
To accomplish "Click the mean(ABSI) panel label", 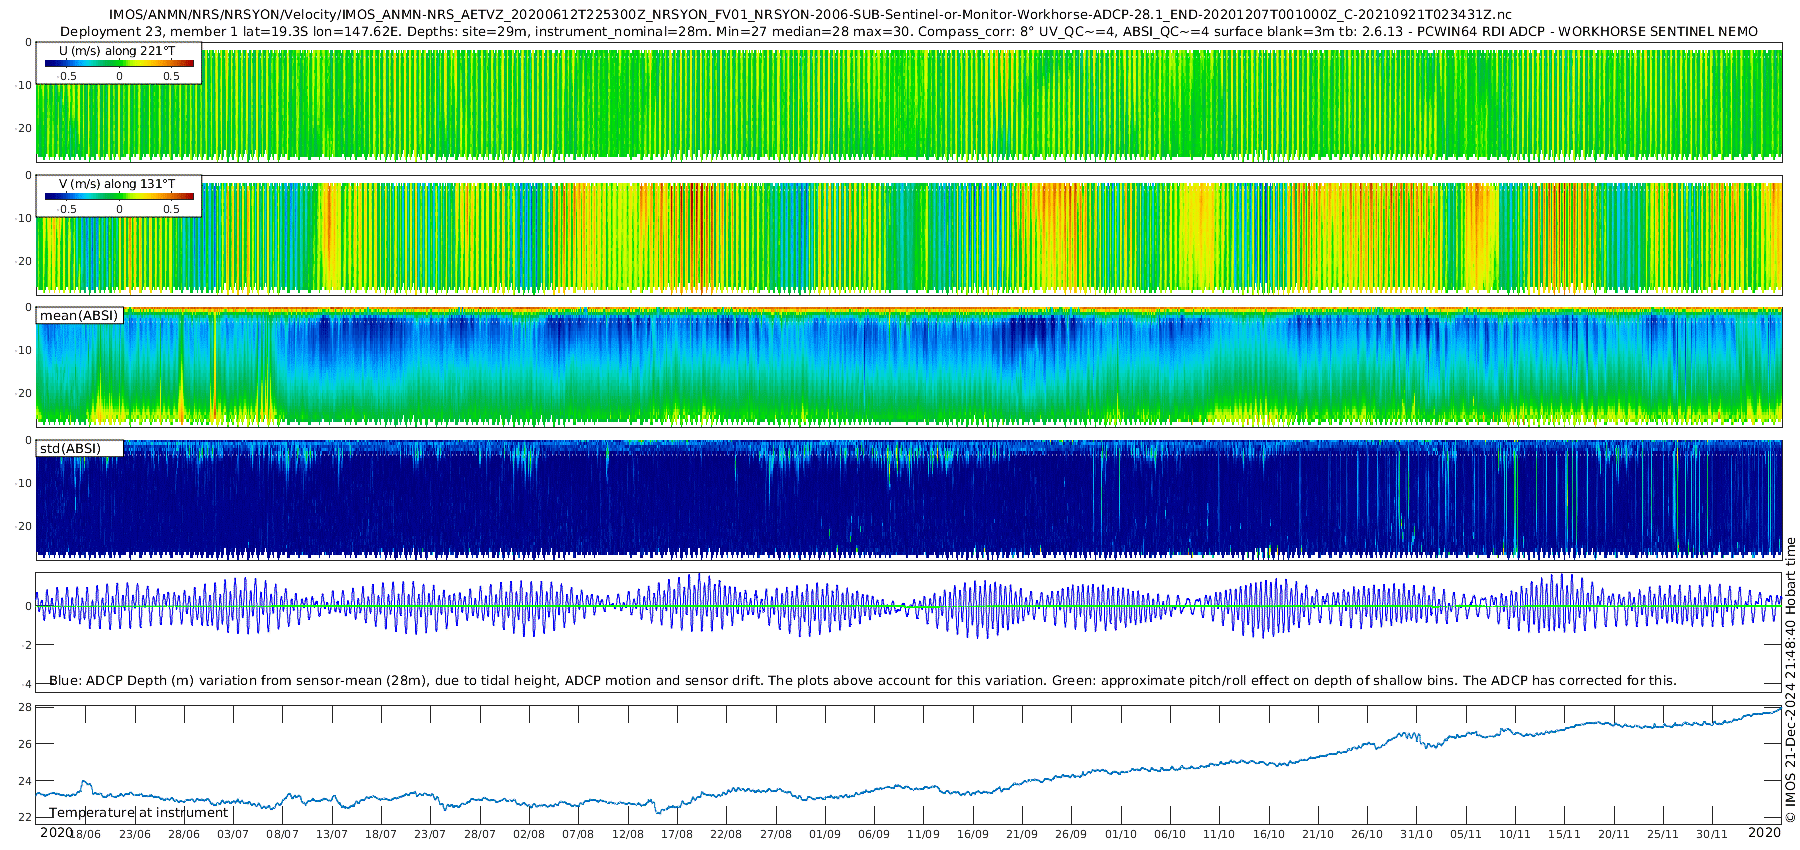I will [x=79, y=316].
